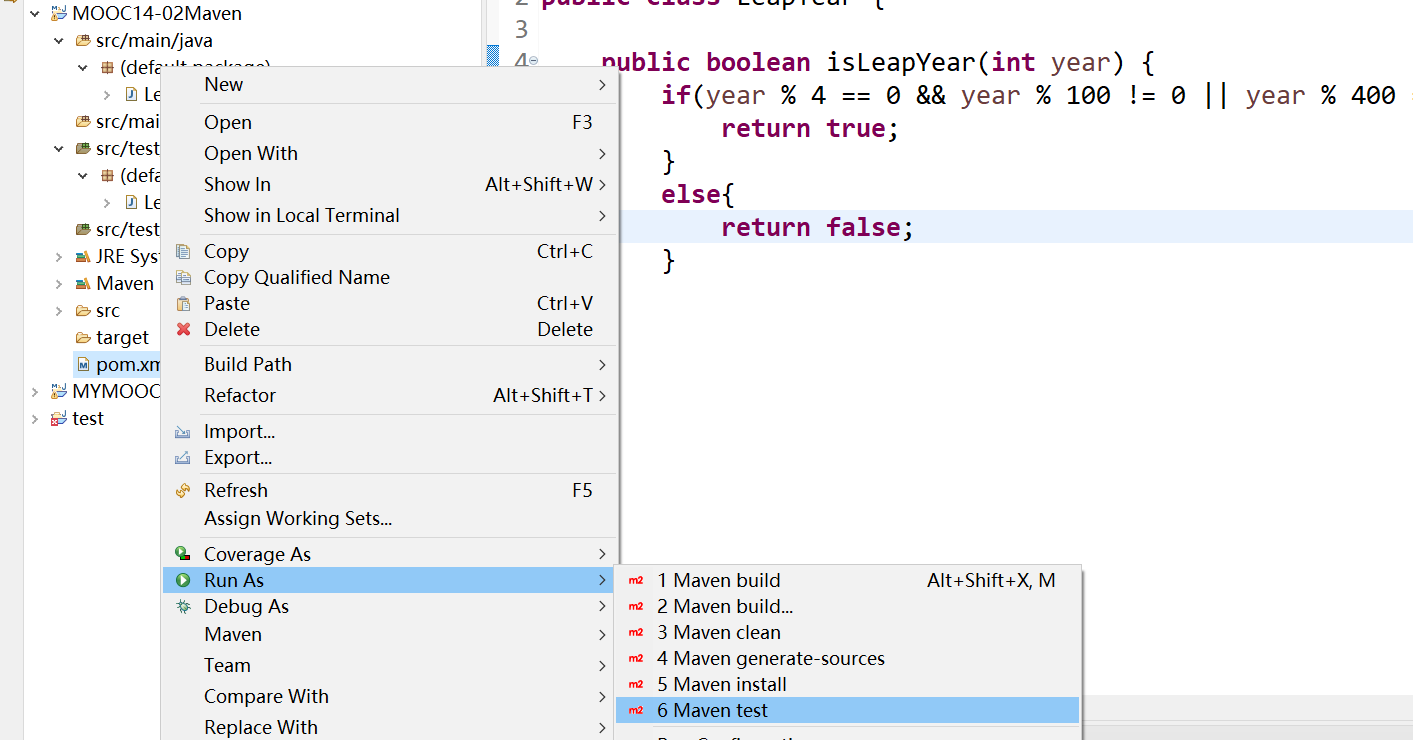This screenshot has width=1413, height=740.
Task: Click the MOOC14-02Maven project icon
Action: click(59, 14)
